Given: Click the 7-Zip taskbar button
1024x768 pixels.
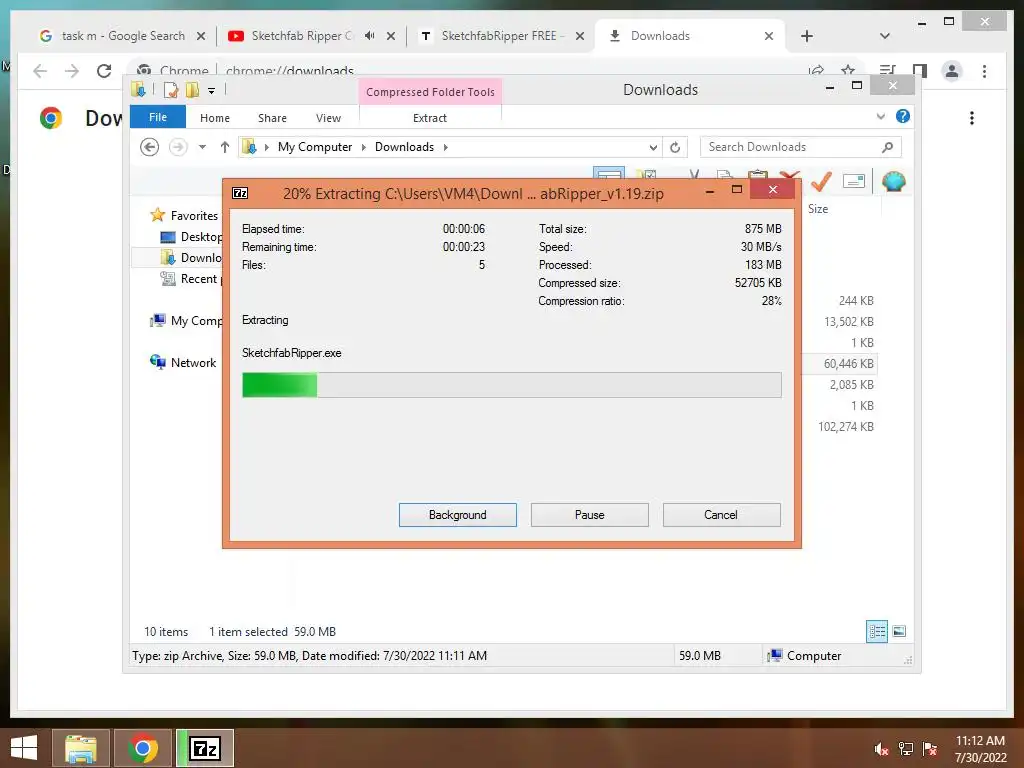Looking at the screenshot, I should tap(205, 748).
